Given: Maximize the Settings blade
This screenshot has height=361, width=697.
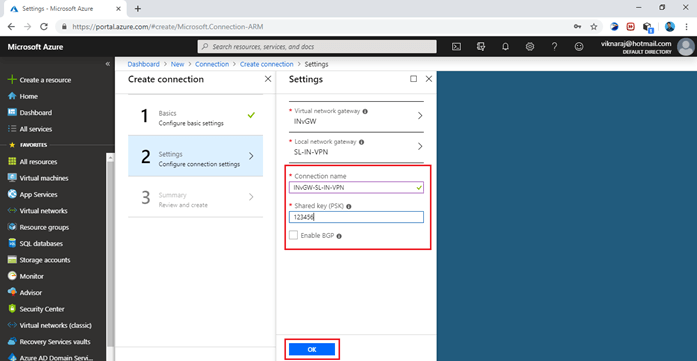Looking at the screenshot, I should pyautogui.click(x=413, y=79).
